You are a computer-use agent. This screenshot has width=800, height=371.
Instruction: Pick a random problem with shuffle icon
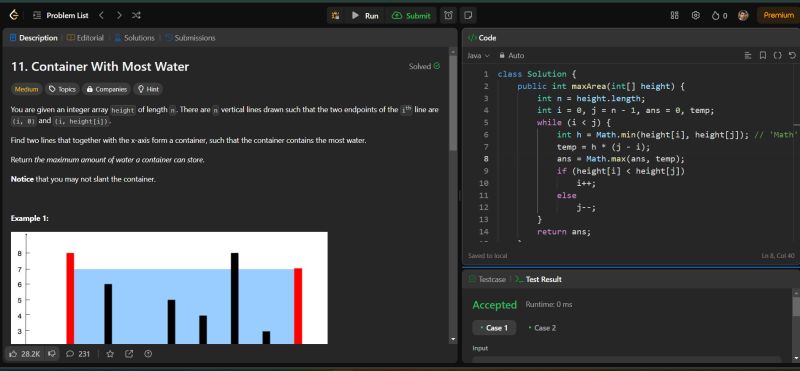tap(136, 15)
